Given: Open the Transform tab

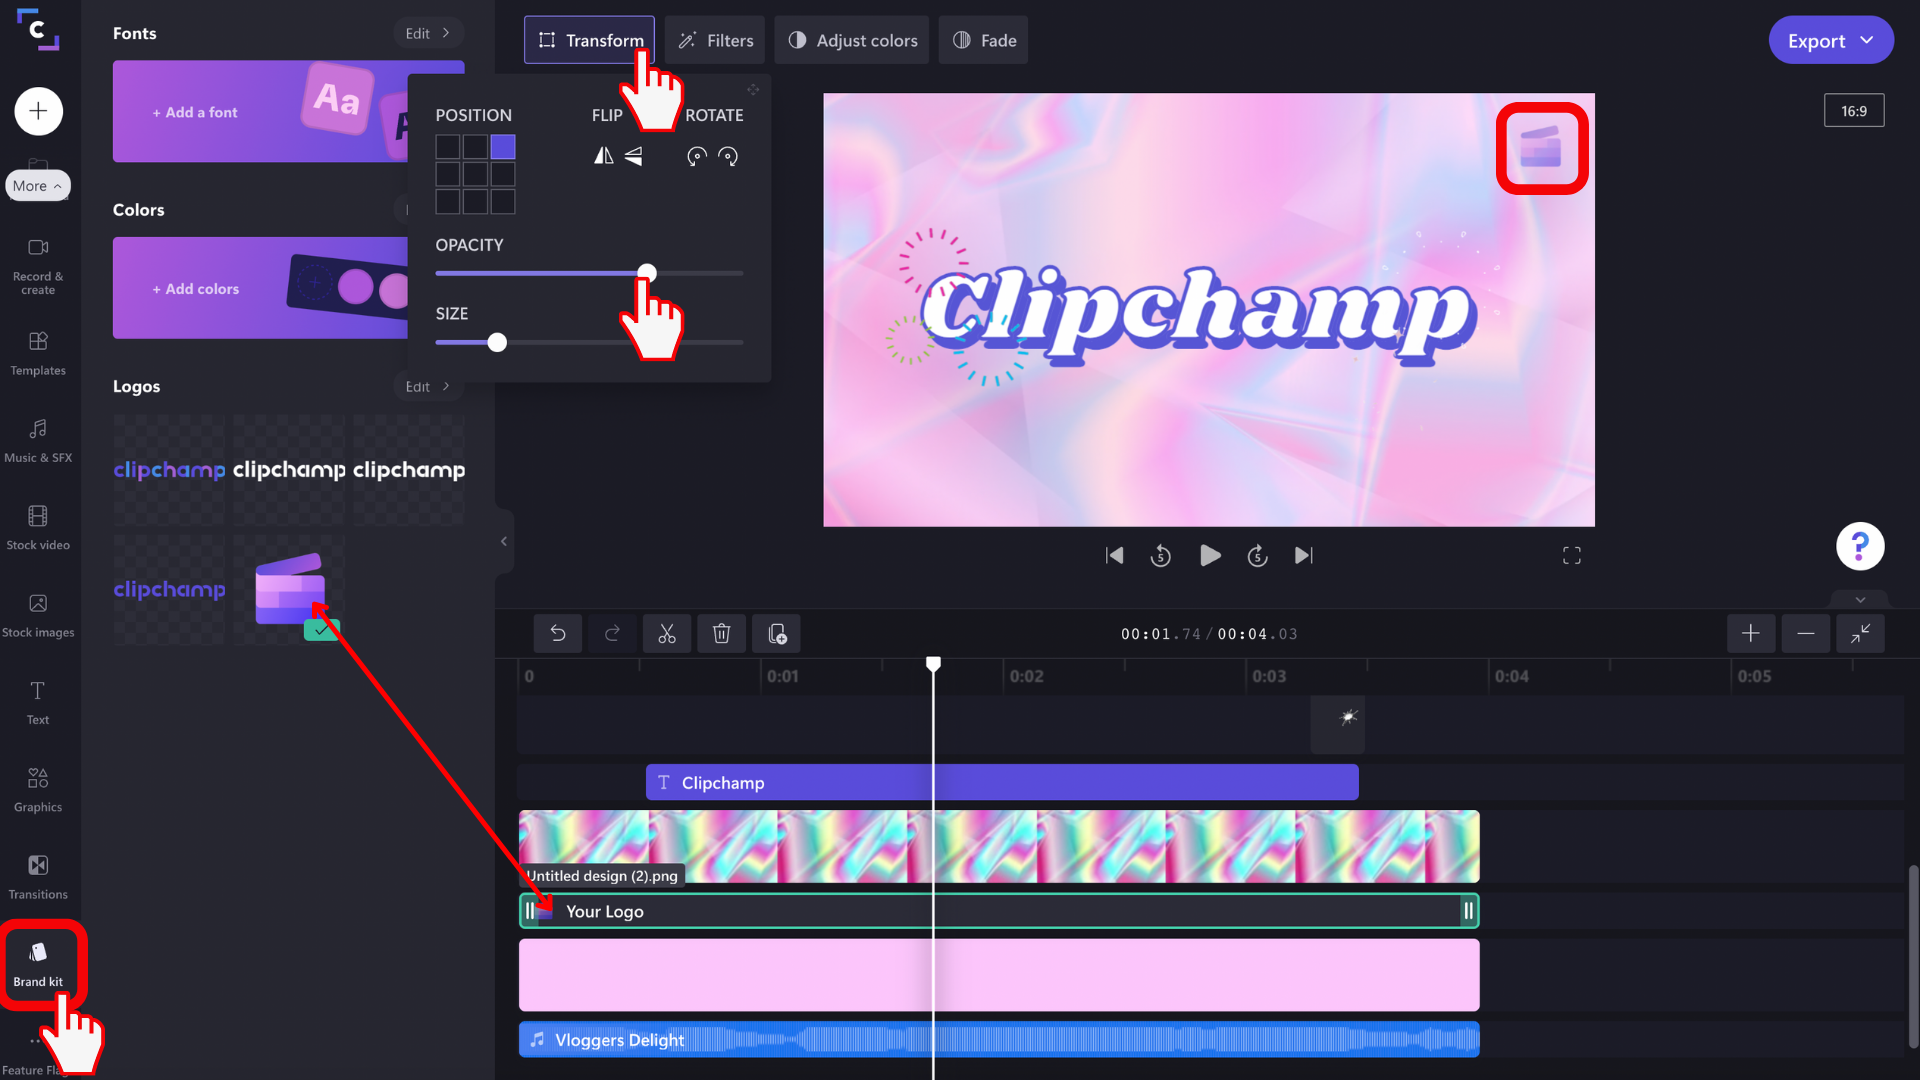Looking at the screenshot, I should 590,40.
